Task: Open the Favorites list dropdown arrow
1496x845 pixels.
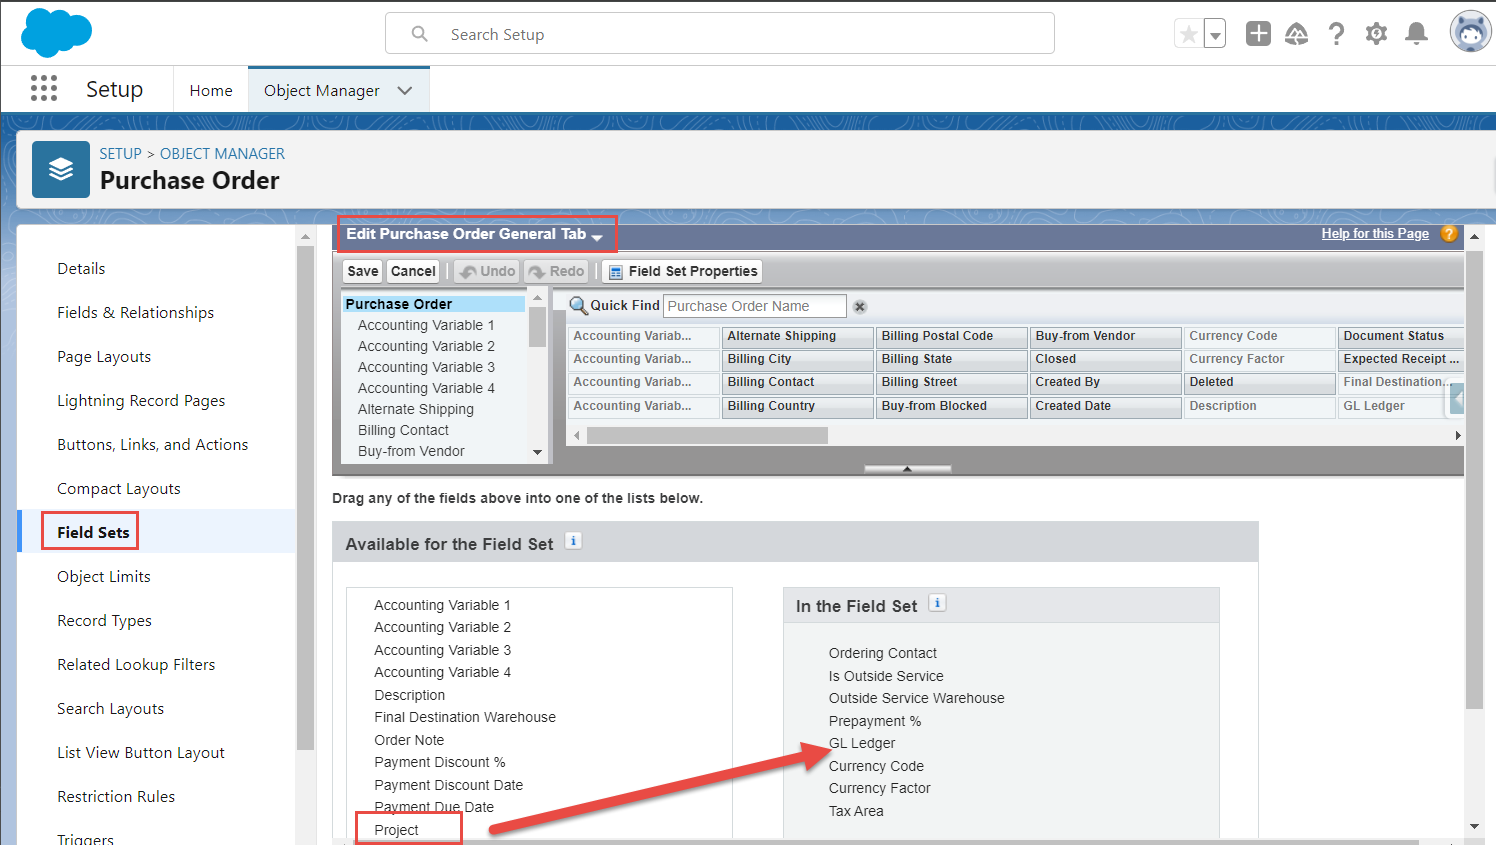Action: [1215, 35]
